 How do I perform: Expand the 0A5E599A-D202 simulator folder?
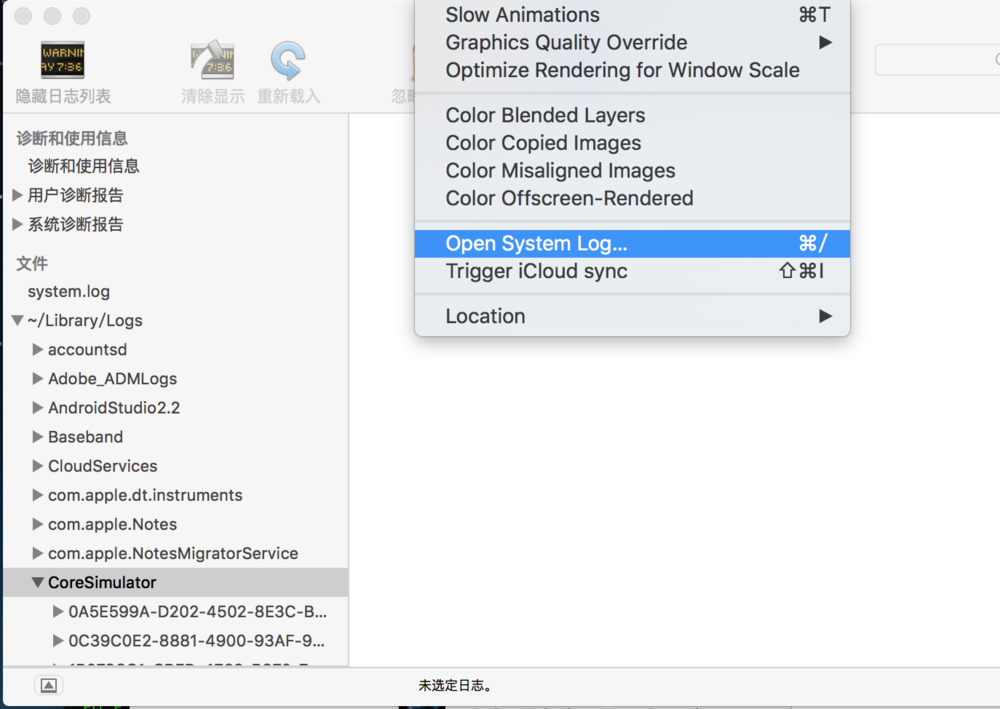(x=58, y=611)
